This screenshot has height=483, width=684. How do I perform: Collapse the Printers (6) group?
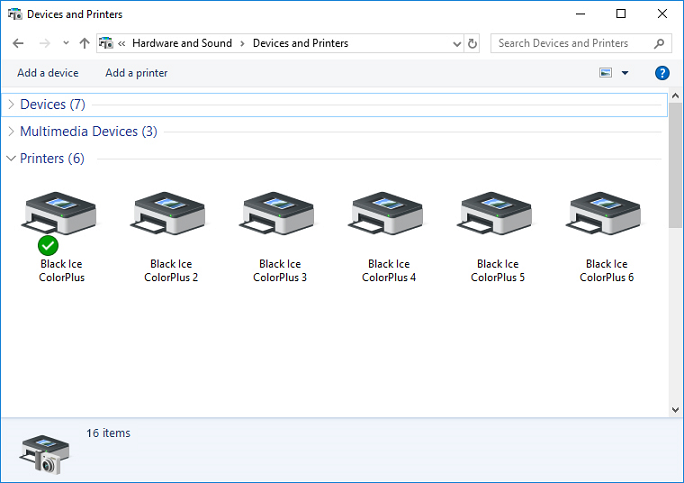point(11,158)
